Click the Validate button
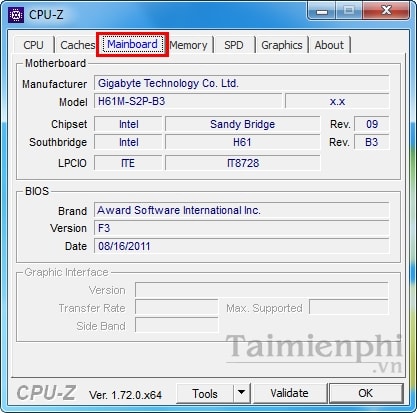This screenshot has height=413, width=417. click(x=289, y=393)
